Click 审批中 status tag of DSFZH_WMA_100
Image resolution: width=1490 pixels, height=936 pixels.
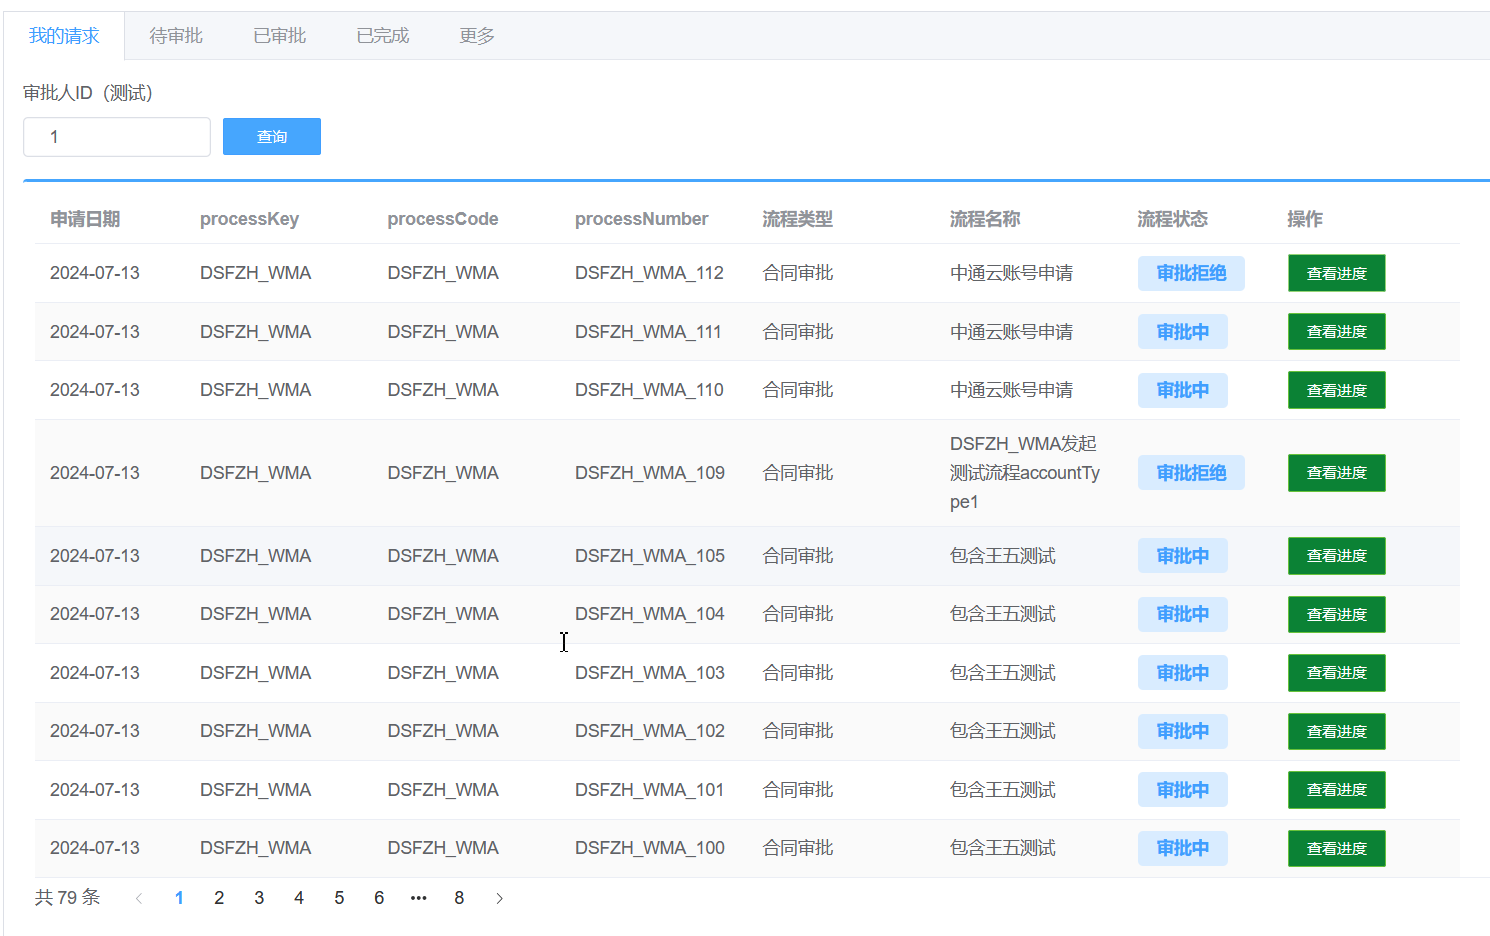(1183, 848)
